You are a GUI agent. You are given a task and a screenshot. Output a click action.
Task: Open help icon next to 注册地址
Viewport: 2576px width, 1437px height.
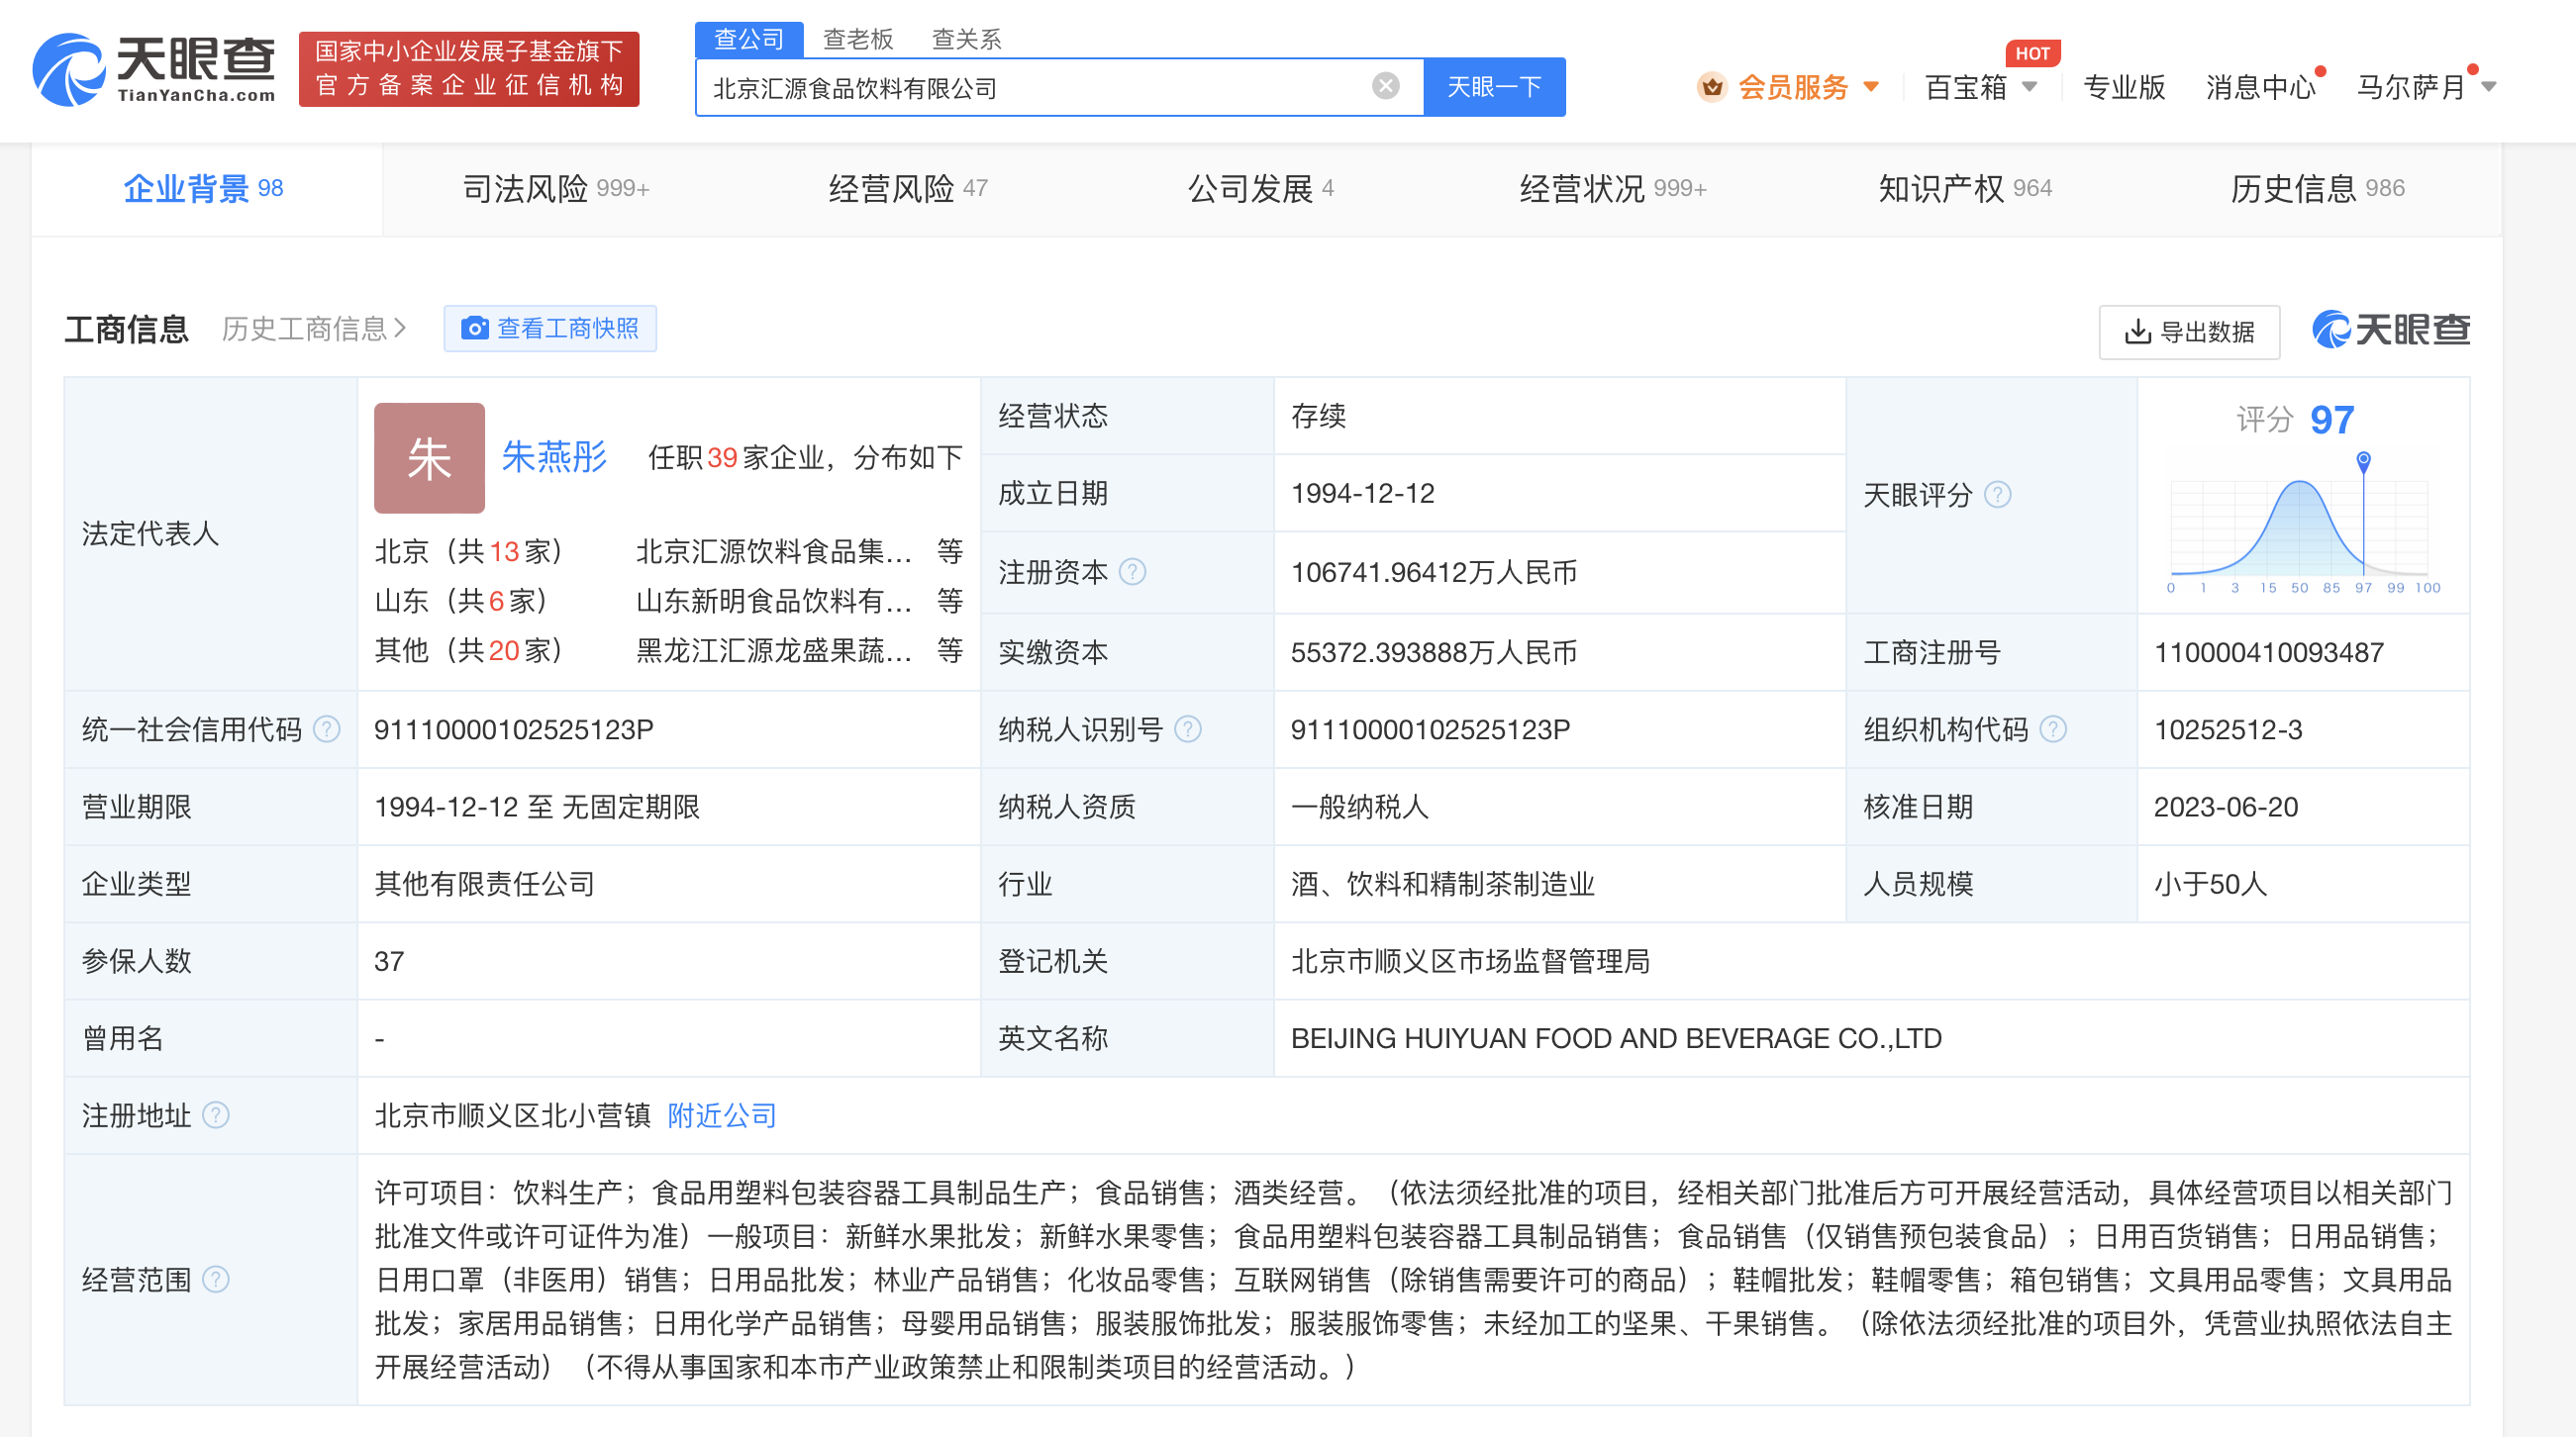pos(215,1114)
